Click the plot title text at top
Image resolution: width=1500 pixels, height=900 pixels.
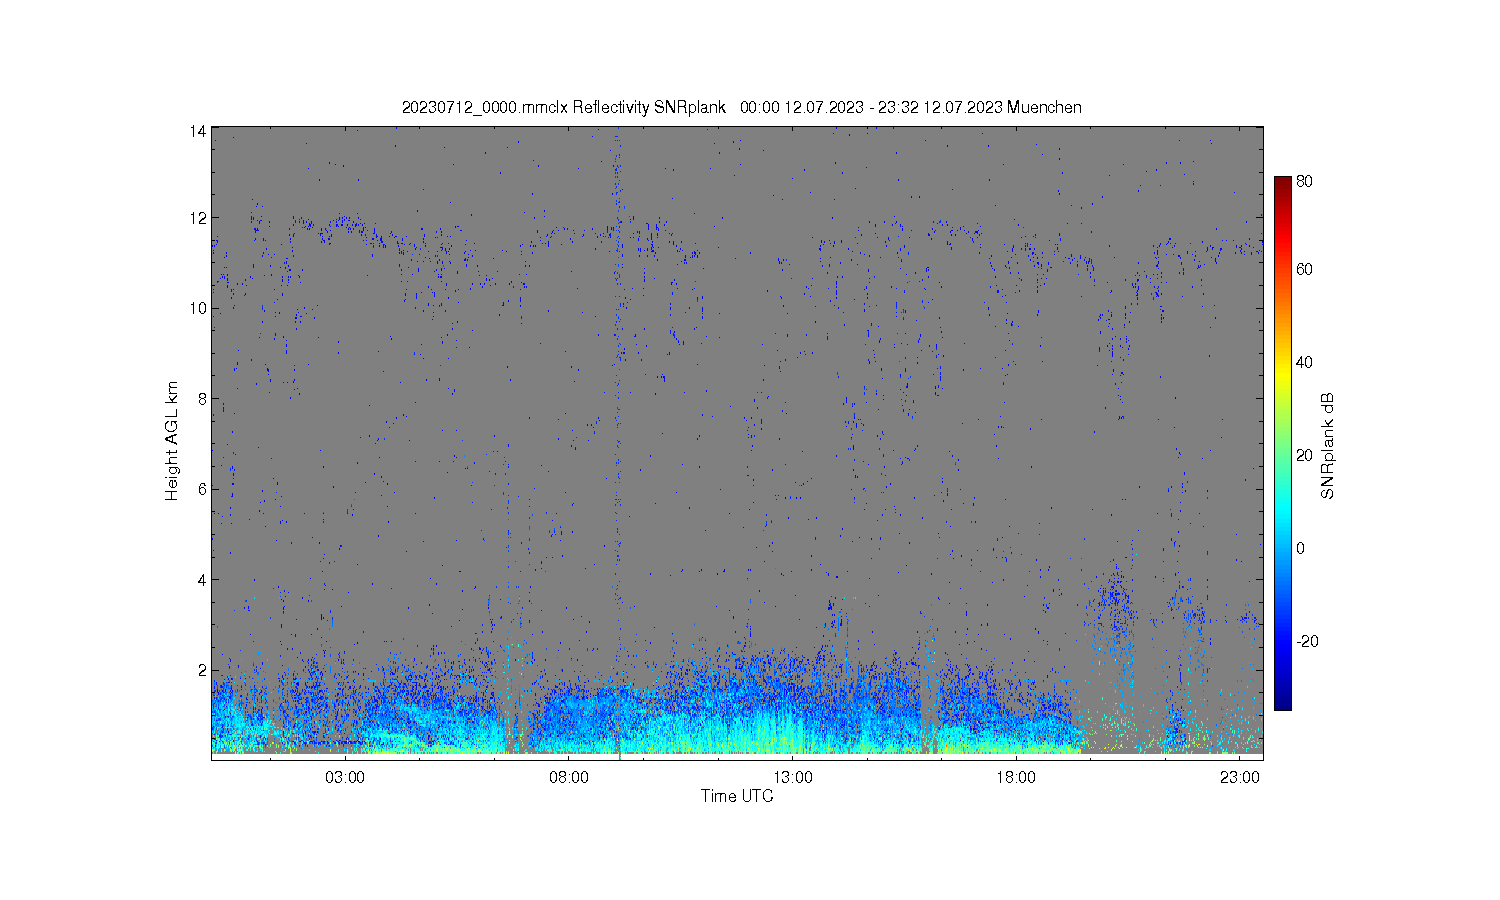[x=741, y=107]
